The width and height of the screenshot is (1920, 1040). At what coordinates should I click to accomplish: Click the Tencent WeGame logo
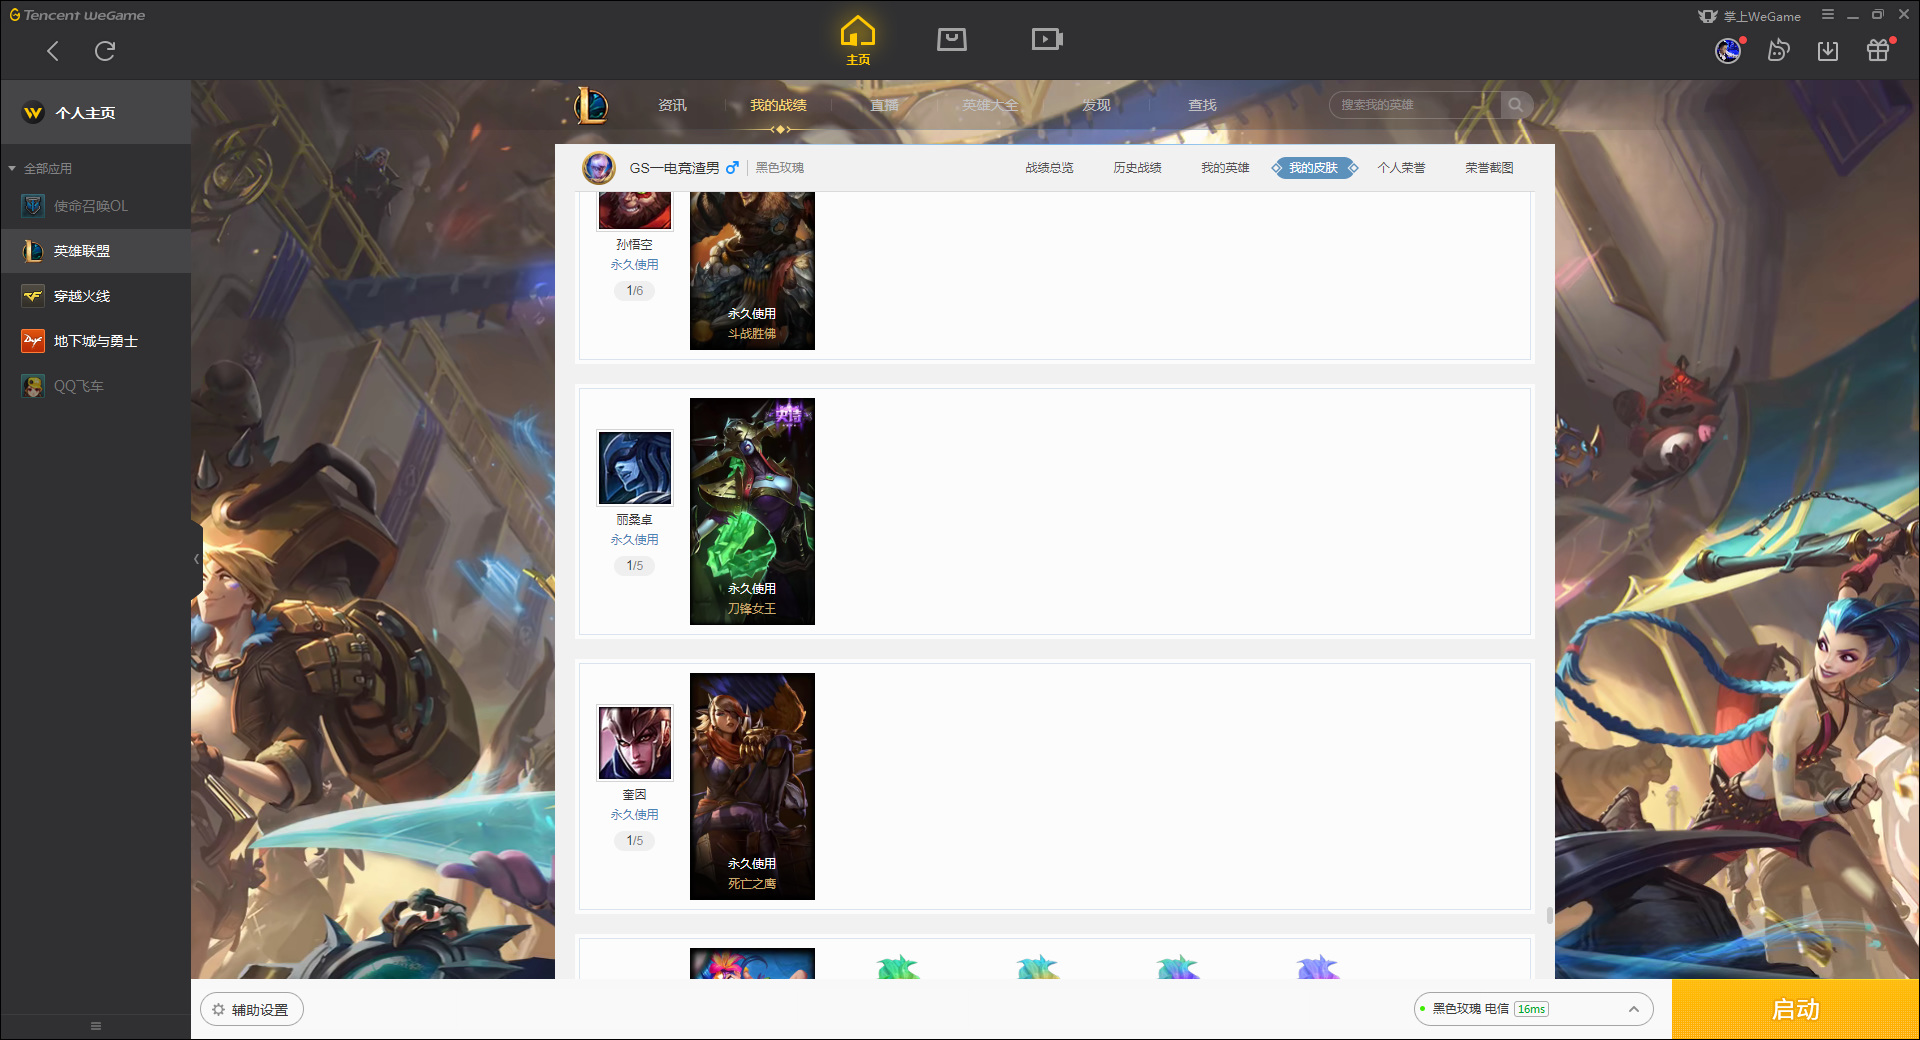click(77, 15)
